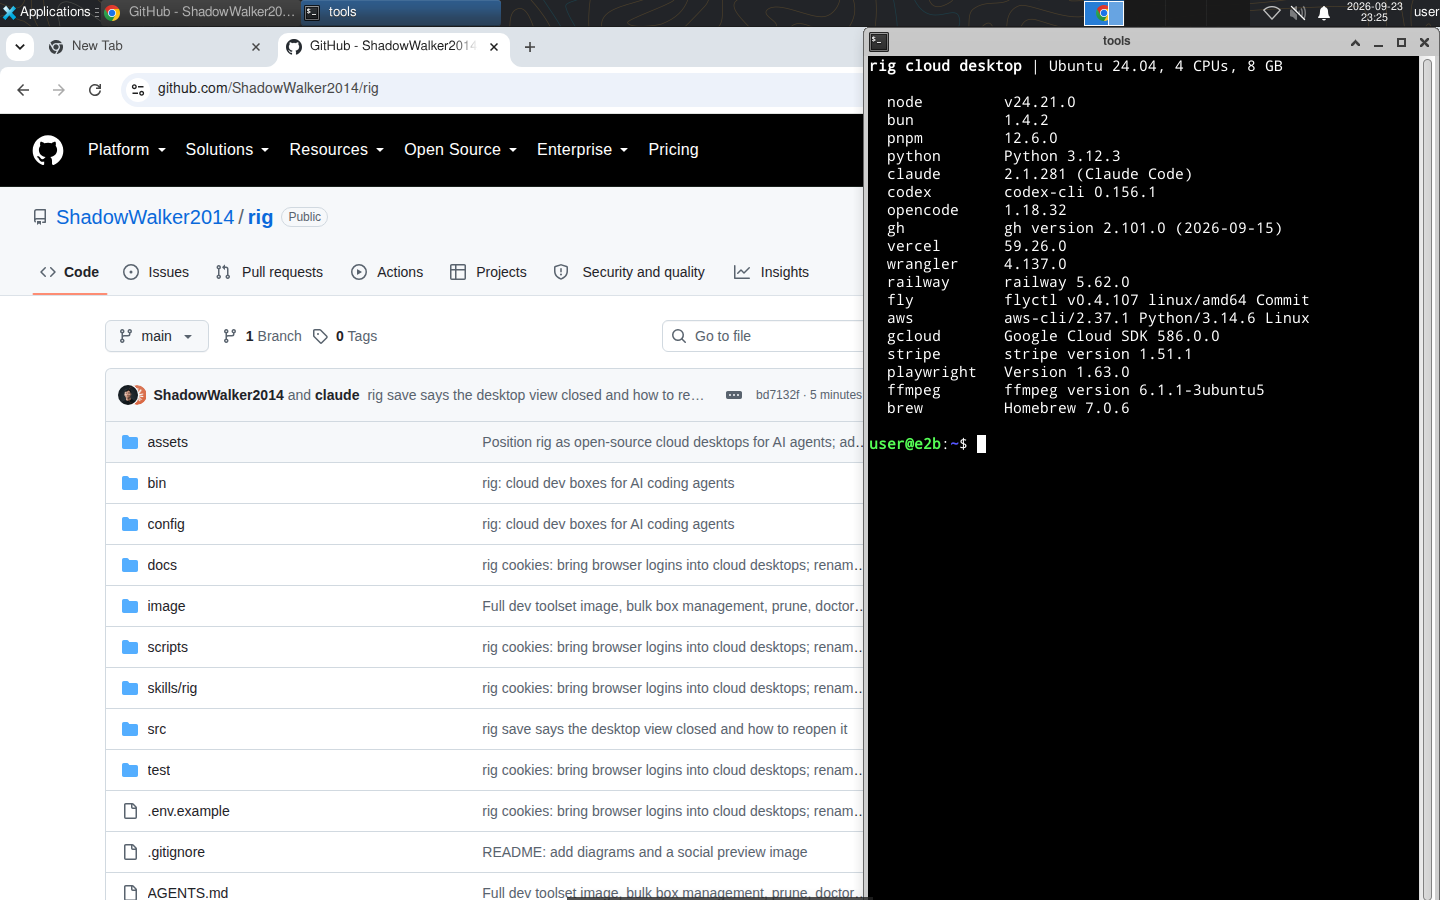Expand the Enterprise menu
The height and width of the screenshot is (900, 1440).
point(582,150)
